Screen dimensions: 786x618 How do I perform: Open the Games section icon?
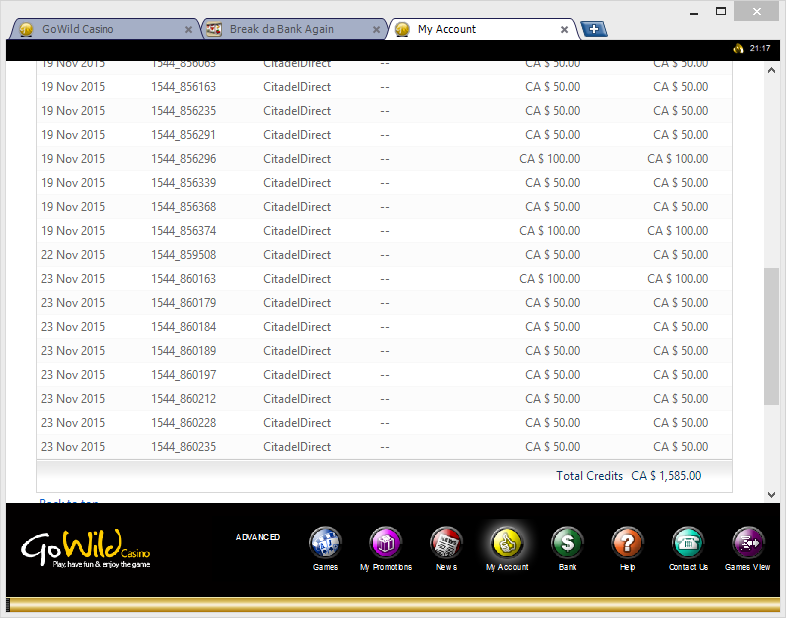(x=325, y=543)
